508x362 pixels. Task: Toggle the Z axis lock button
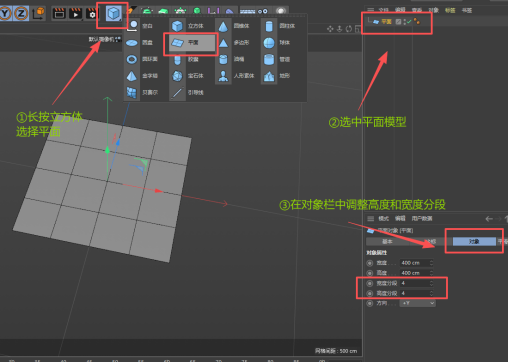(21, 13)
